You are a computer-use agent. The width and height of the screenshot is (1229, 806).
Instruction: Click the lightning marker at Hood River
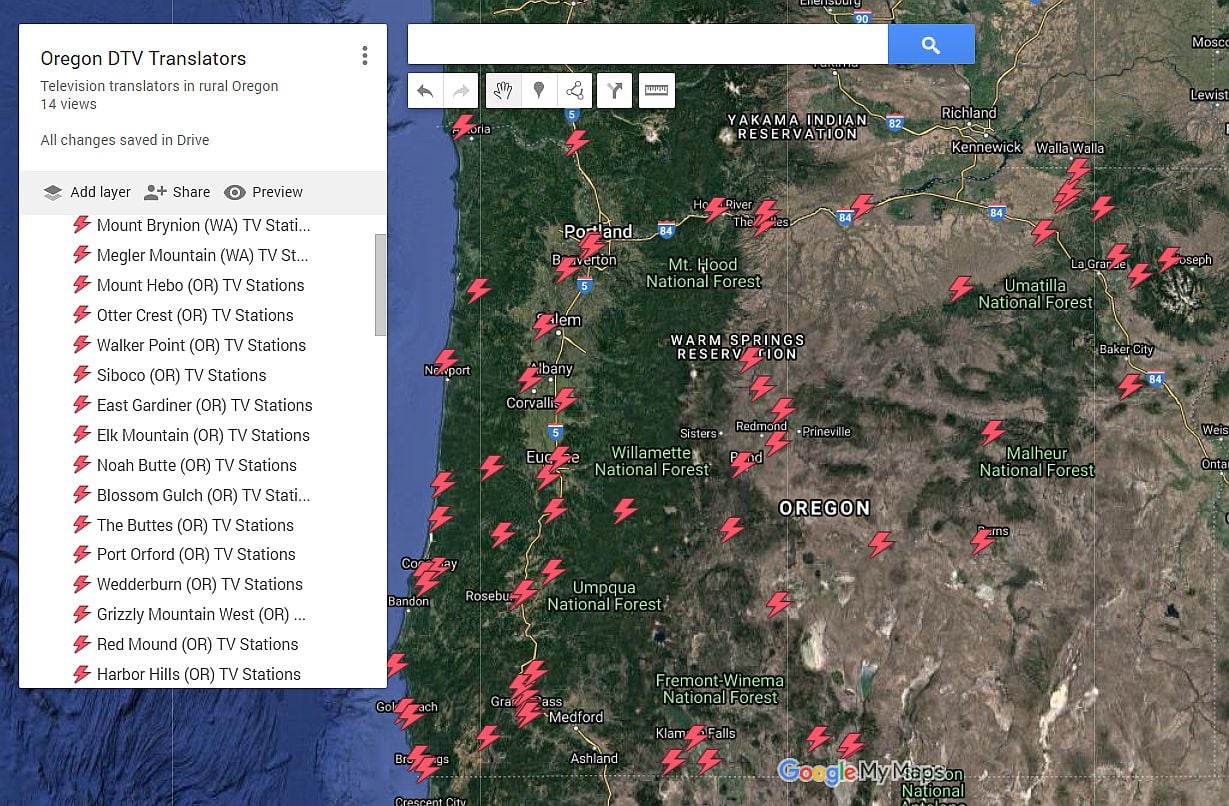coord(716,209)
